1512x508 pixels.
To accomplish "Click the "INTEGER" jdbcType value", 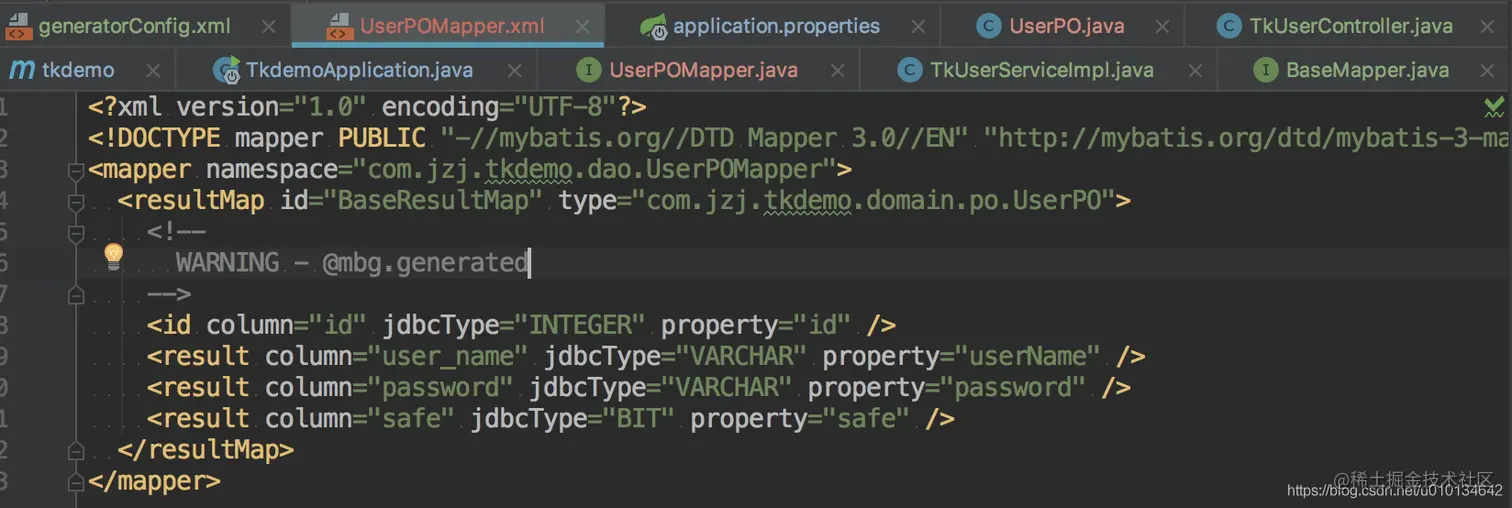I will [x=580, y=324].
